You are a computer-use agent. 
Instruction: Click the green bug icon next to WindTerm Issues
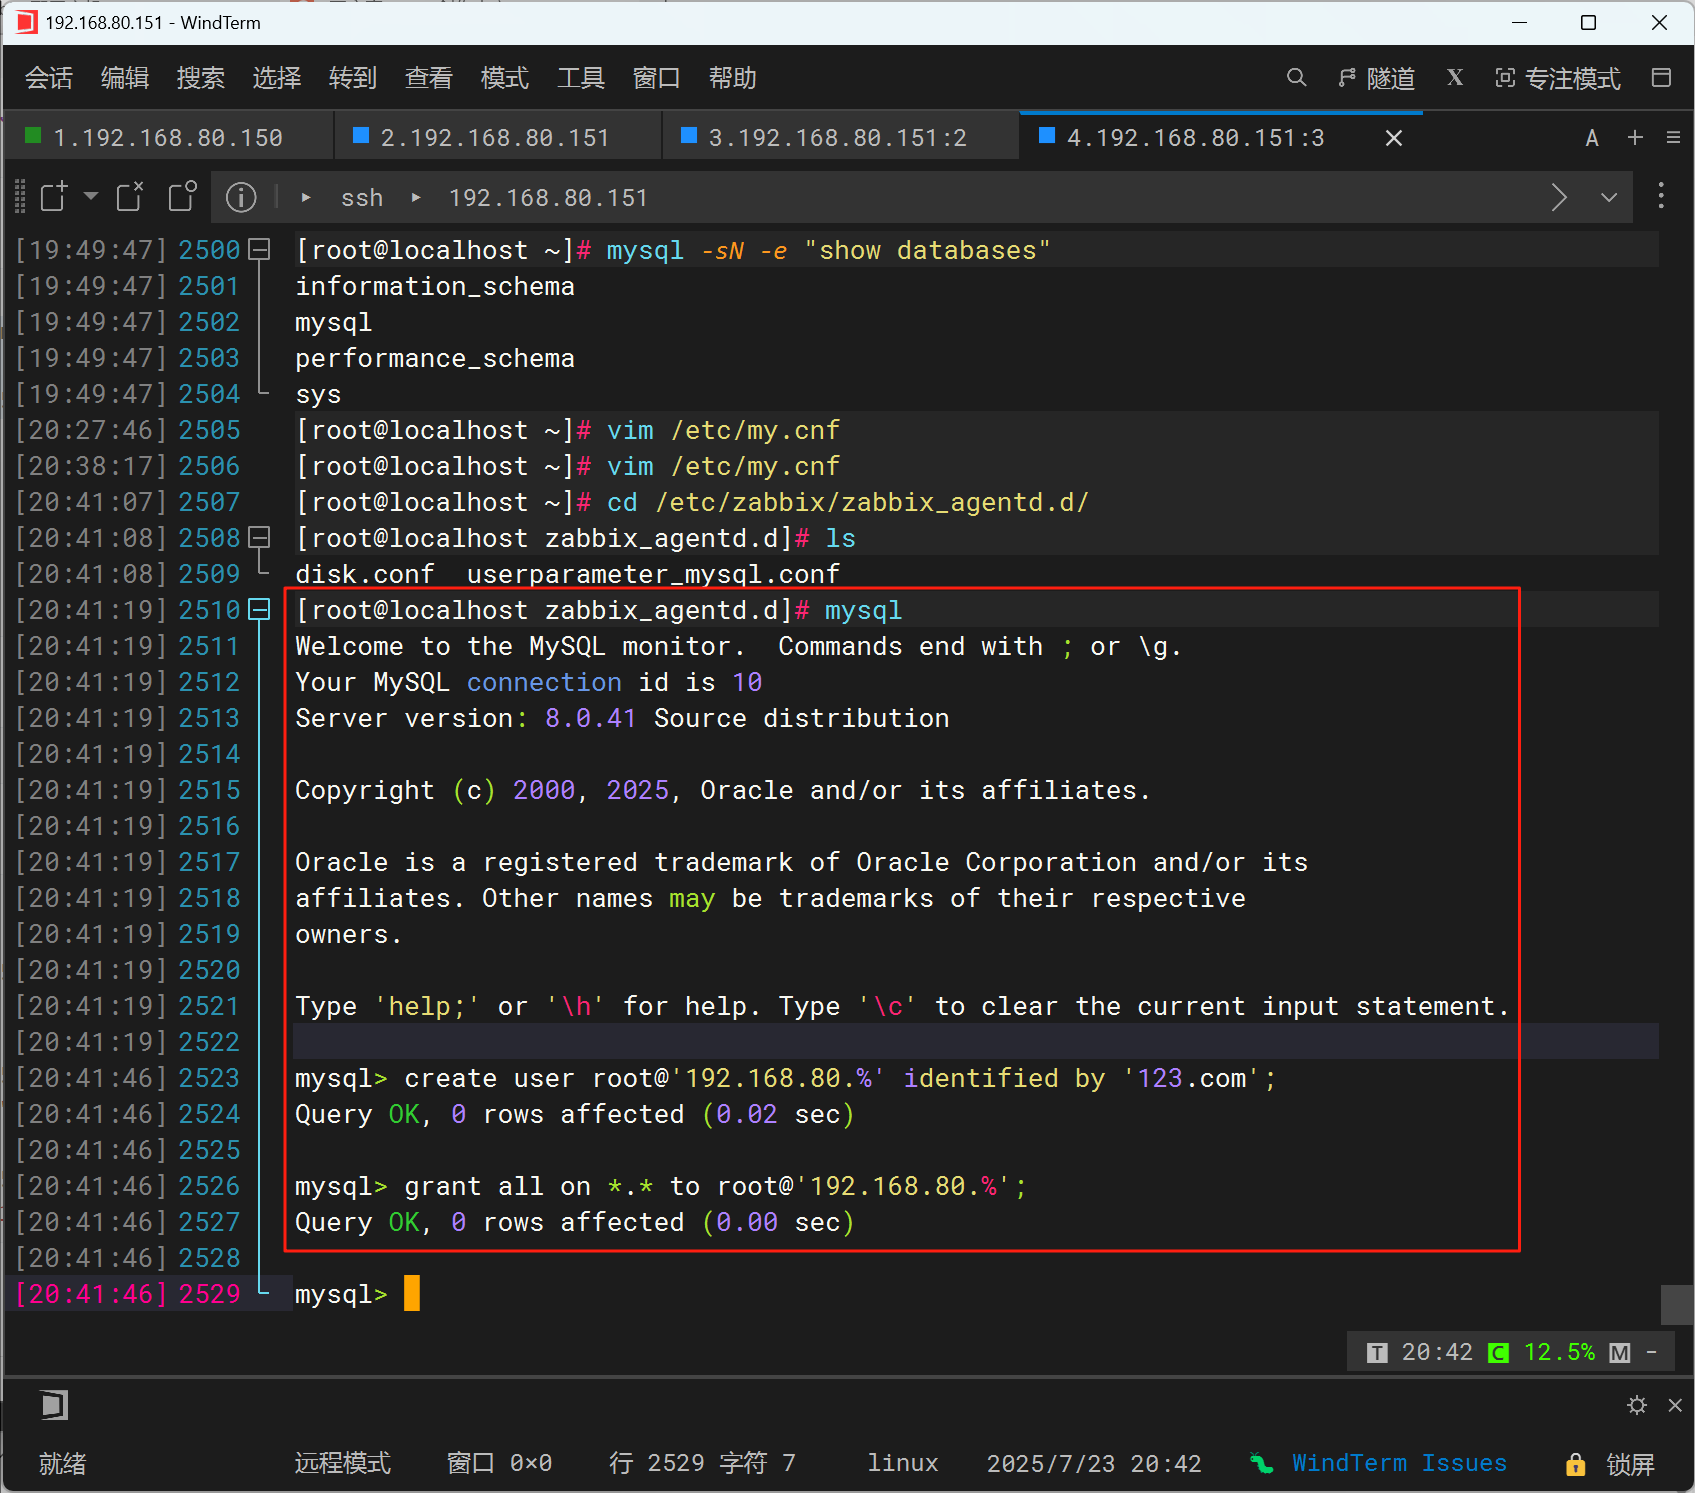[x=1262, y=1464]
